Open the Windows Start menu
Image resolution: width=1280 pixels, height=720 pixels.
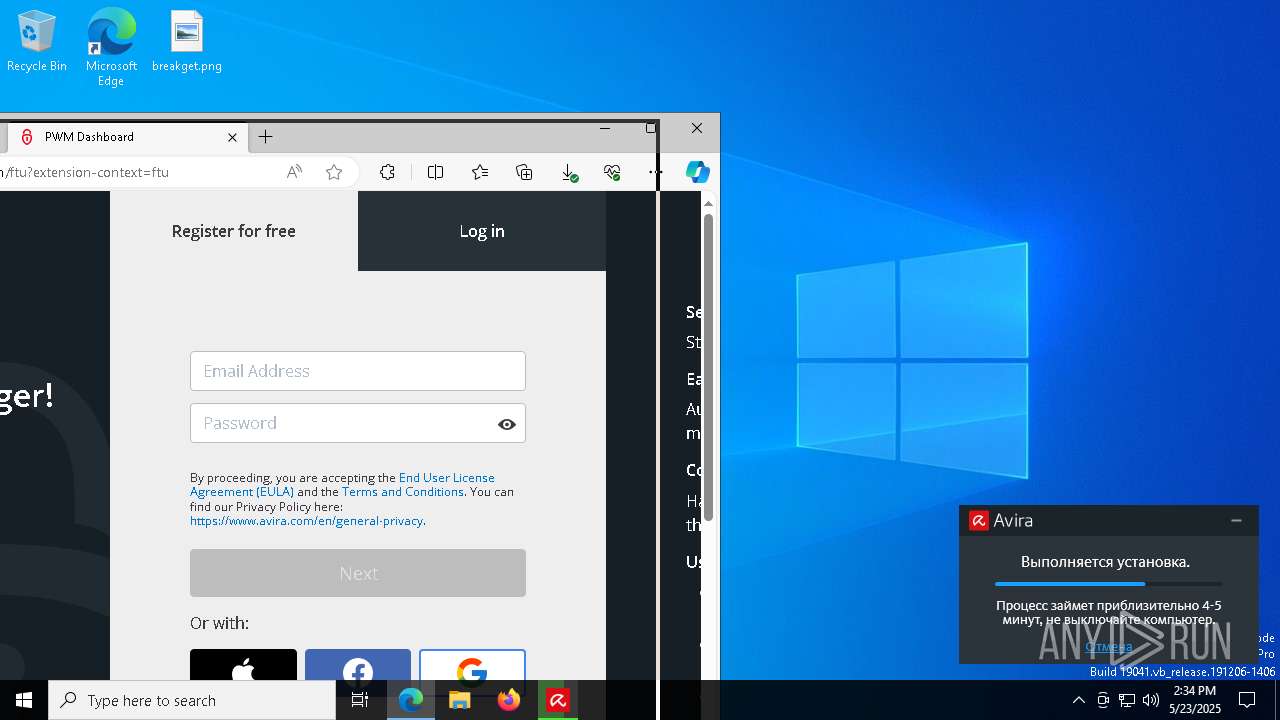pyautogui.click(x=24, y=700)
